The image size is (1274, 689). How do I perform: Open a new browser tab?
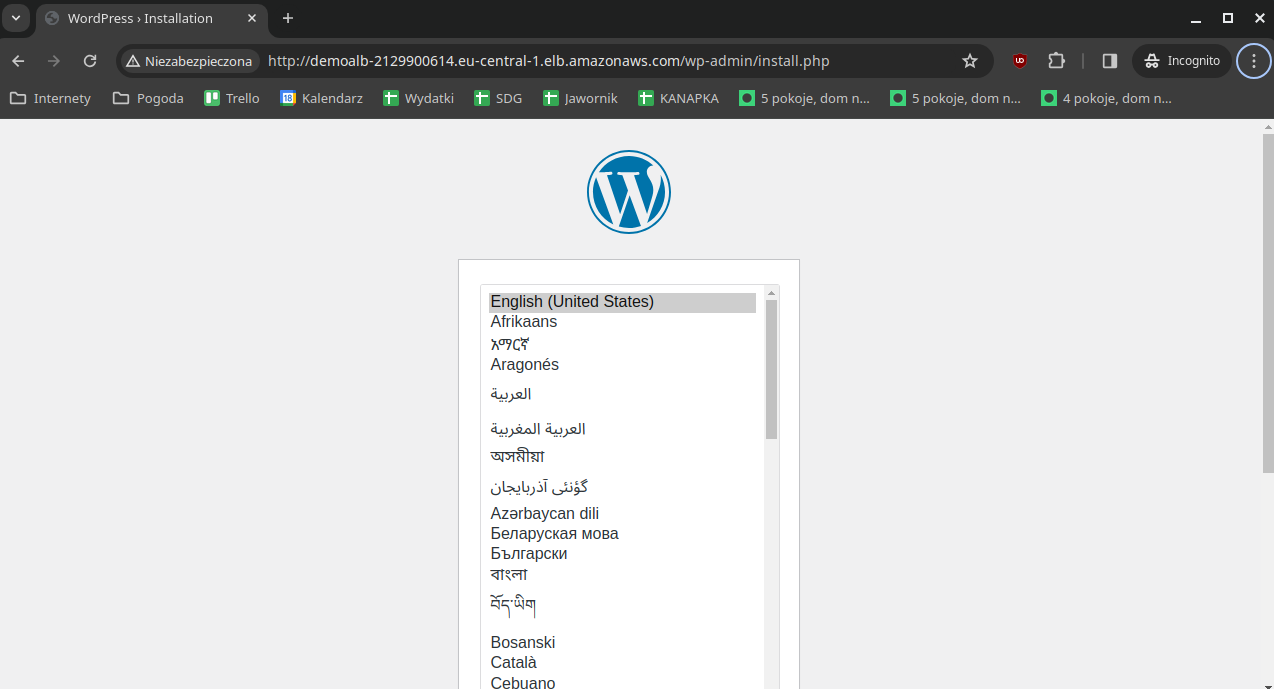288,18
